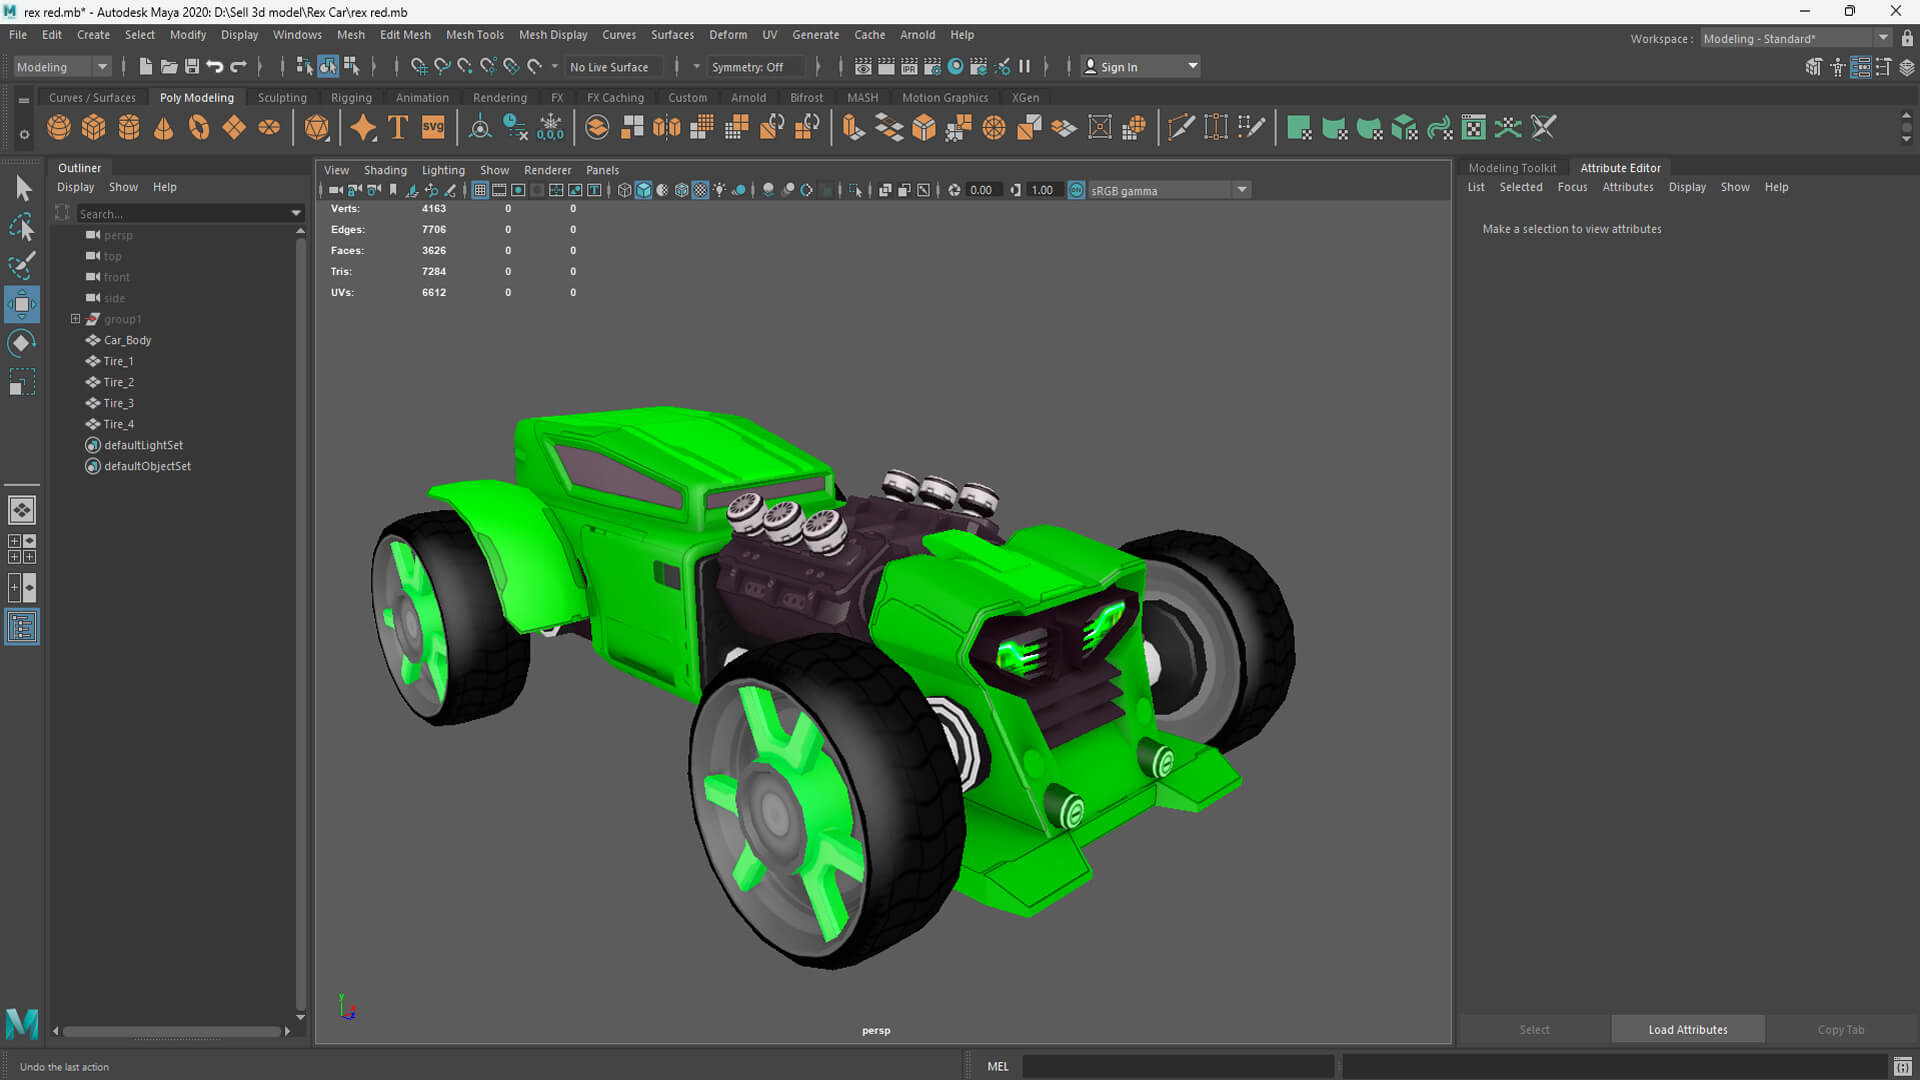Open the Outliner Display menu
The image size is (1920, 1080).
pyautogui.click(x=75, y=187)
